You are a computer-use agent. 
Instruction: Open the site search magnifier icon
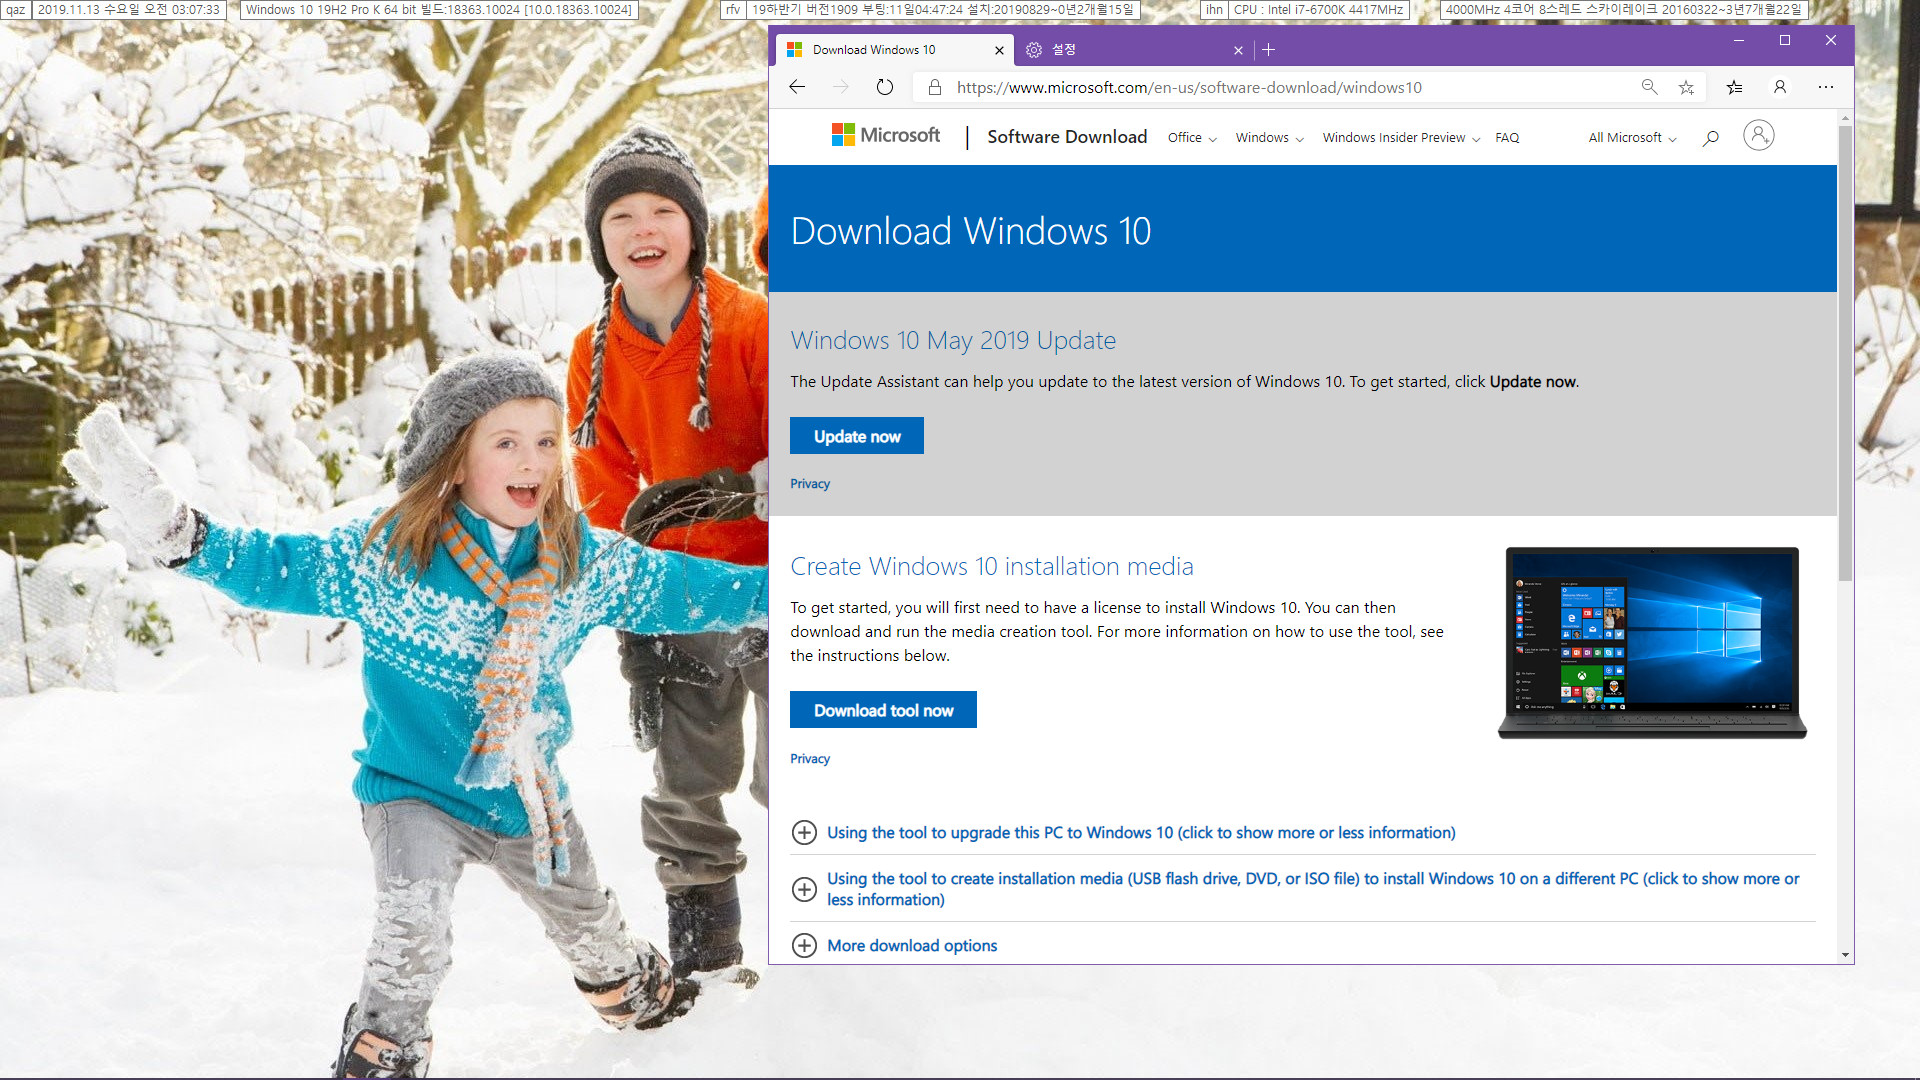(1711, 137)
